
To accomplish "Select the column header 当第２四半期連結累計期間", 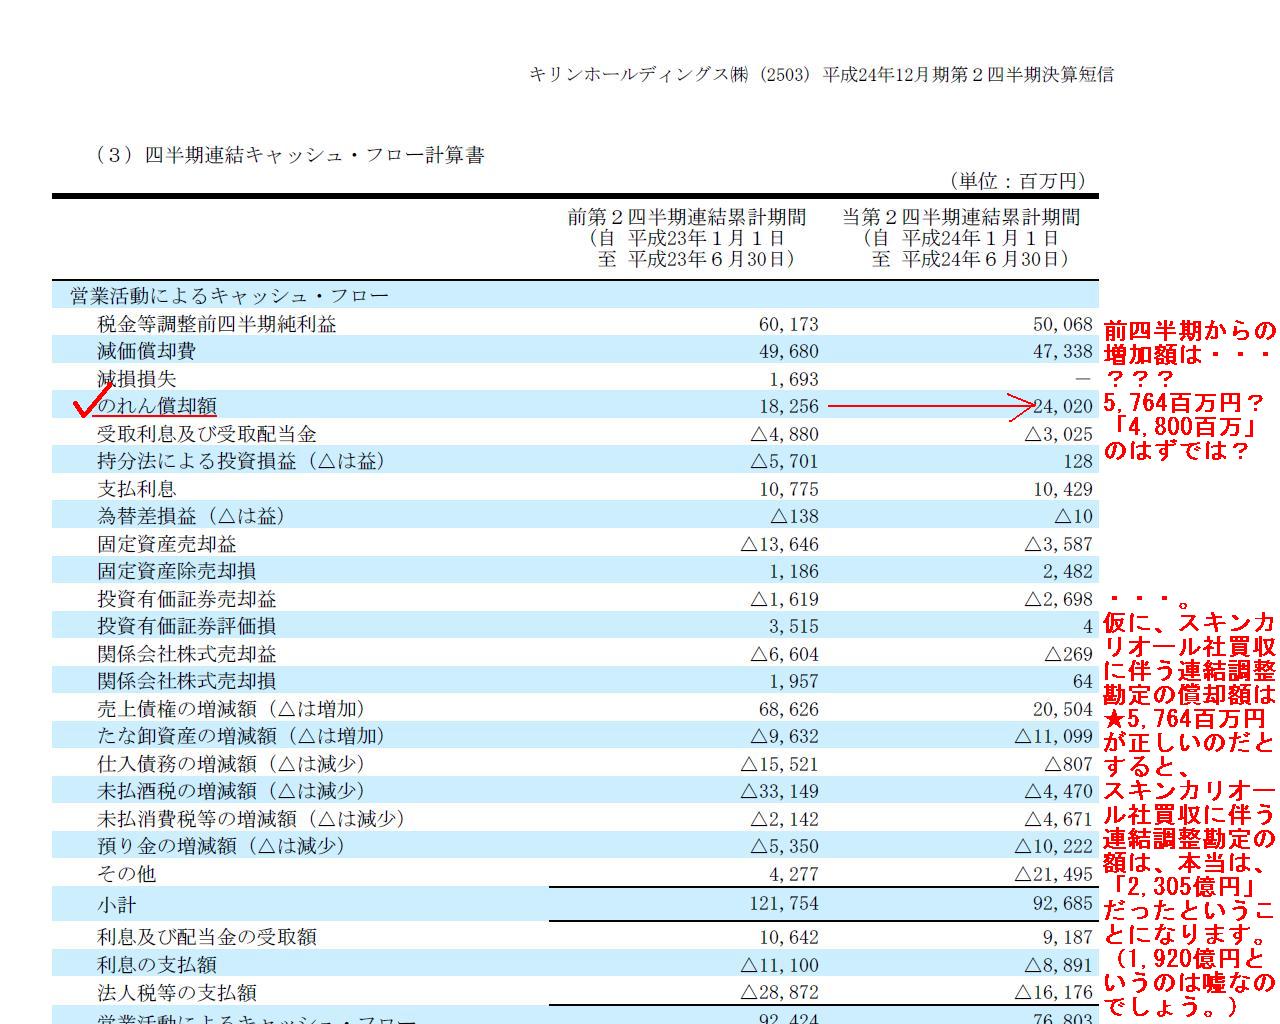I will (961, 217).
